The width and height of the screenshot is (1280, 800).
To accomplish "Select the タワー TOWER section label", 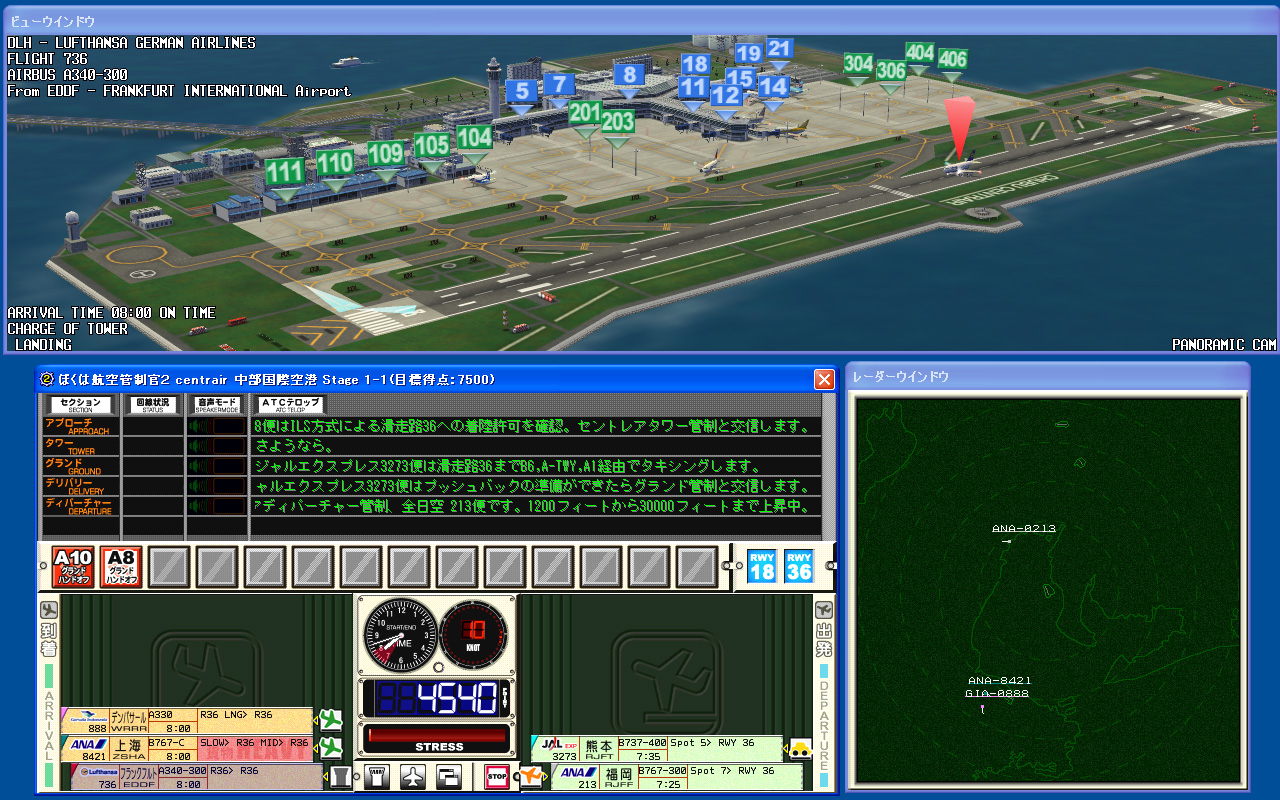I will [x=81, y=446].
